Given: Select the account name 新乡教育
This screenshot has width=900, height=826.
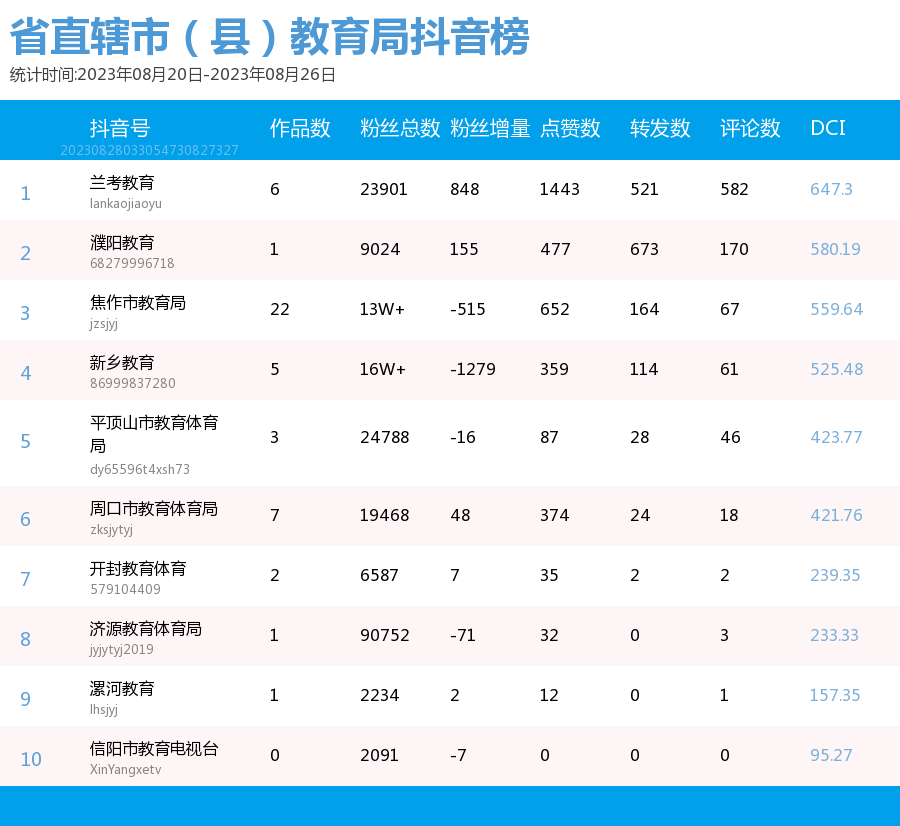Looking at the screenshot, I should click(x=122, y=363).
